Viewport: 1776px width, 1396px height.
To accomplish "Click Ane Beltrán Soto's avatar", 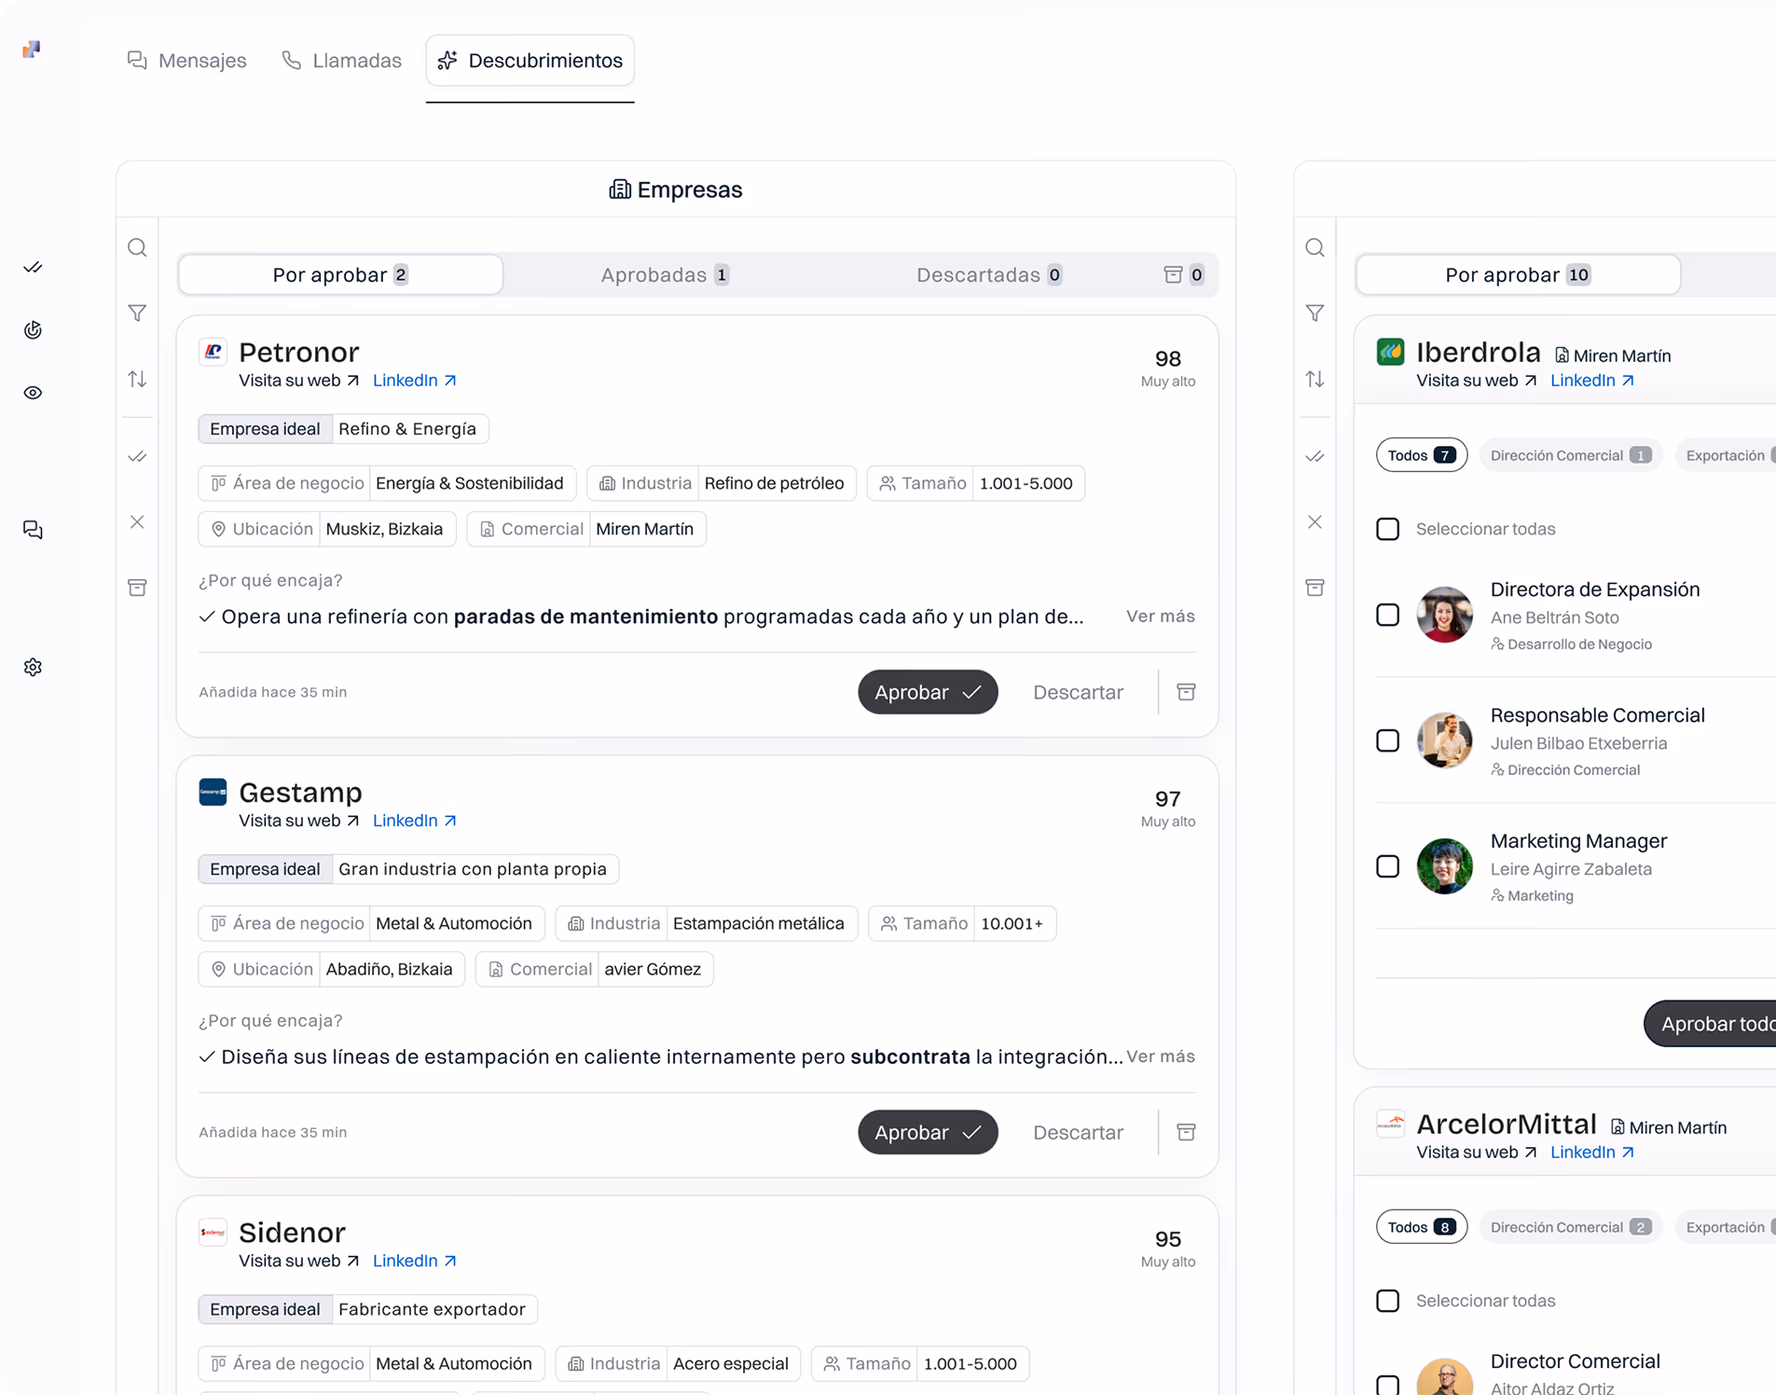I will tap(1445, 614).
